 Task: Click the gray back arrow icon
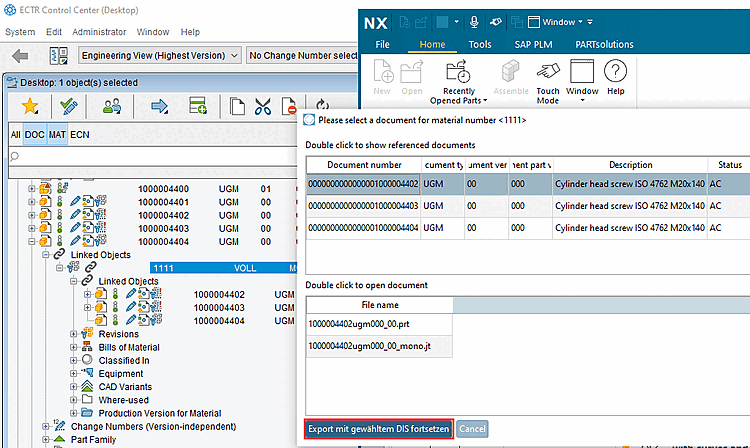[x=20, y=56]
